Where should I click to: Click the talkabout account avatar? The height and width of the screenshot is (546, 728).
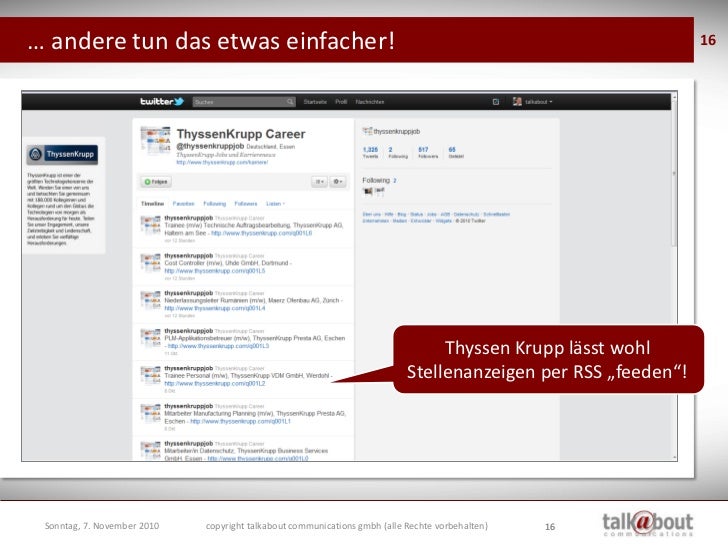tap(517, 101)
